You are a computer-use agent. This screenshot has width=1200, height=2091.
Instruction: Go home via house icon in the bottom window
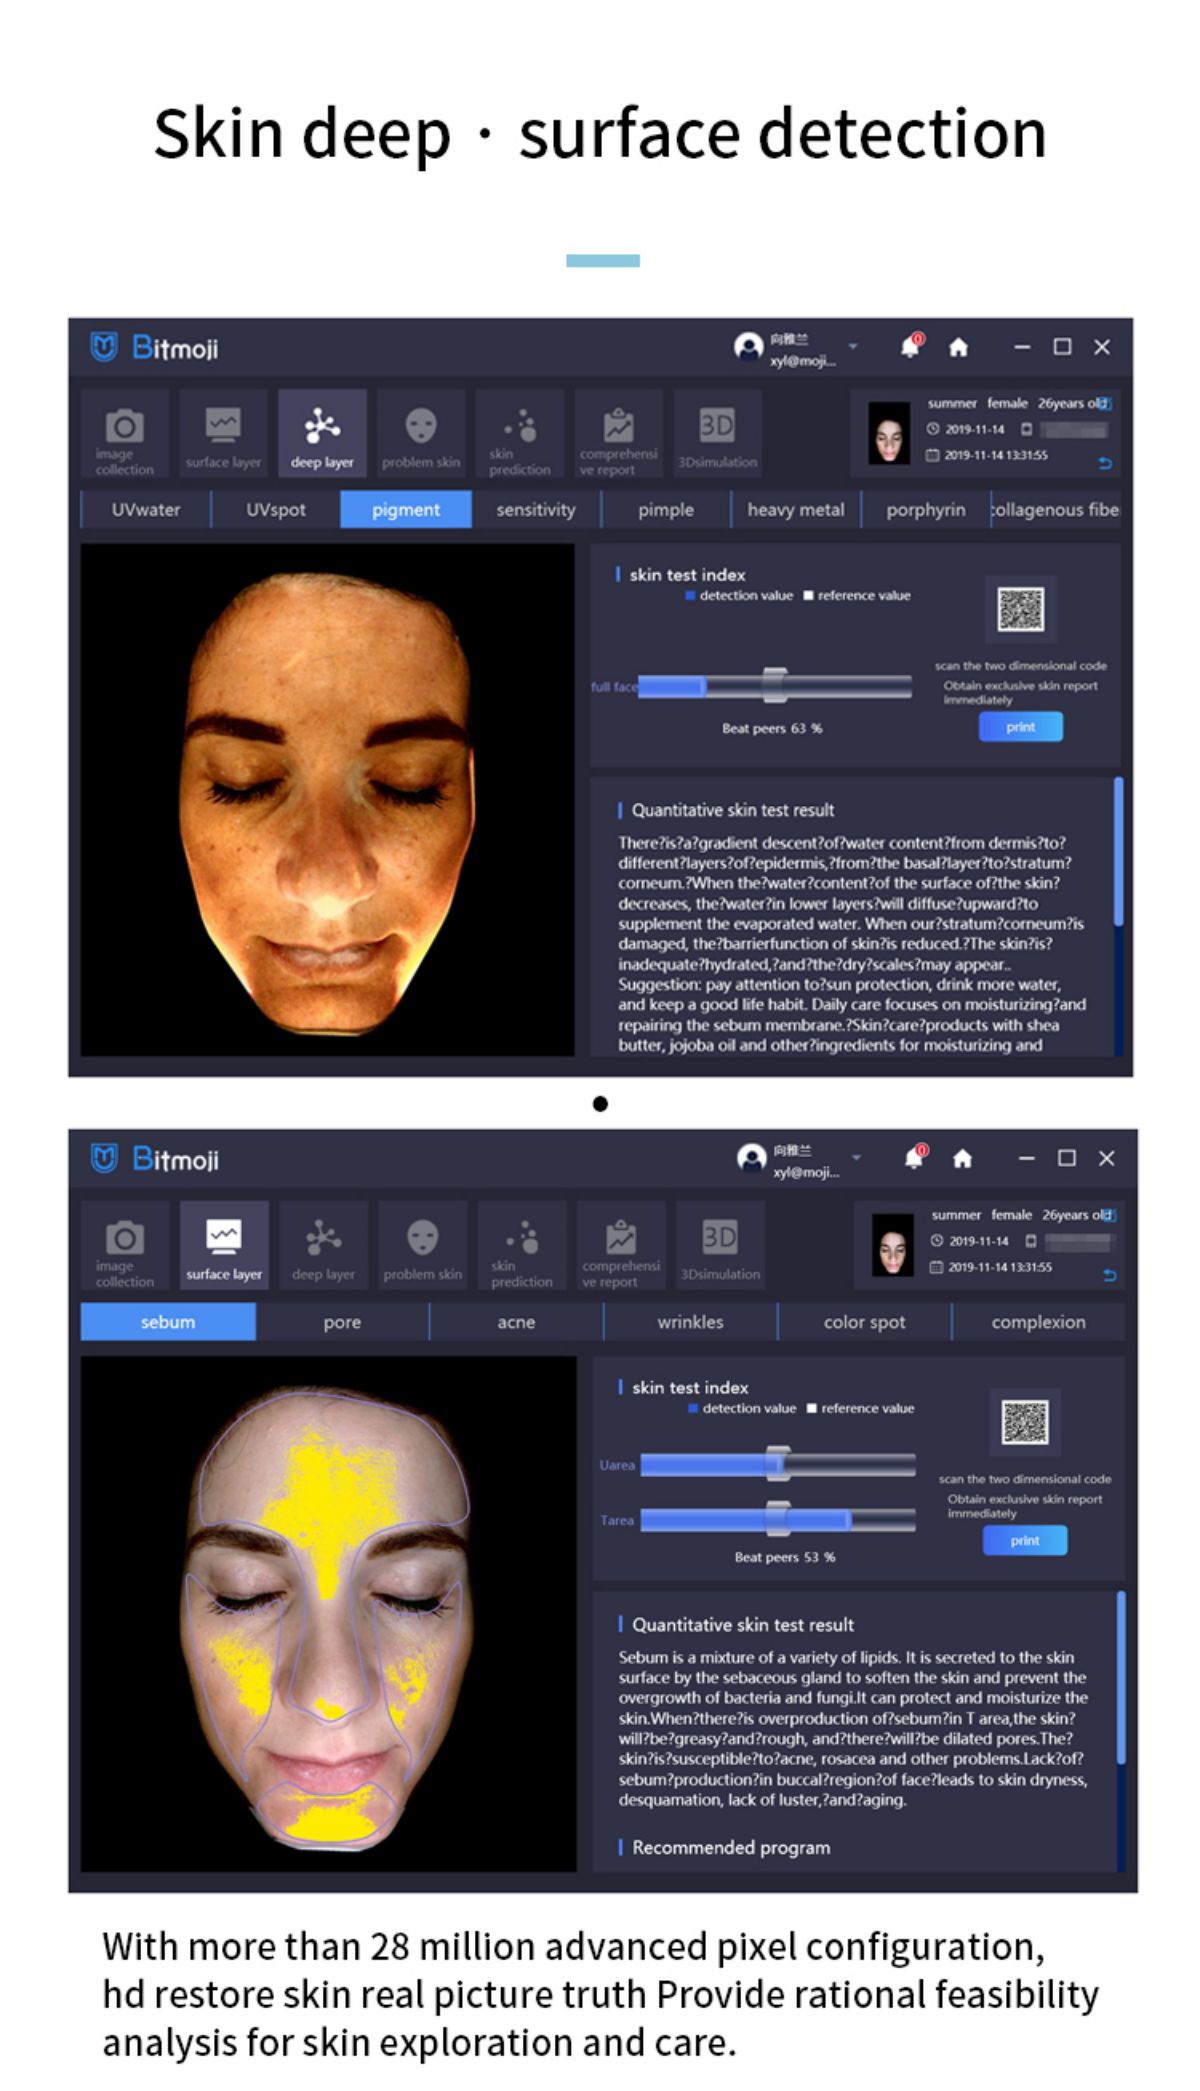(962, 1158)
